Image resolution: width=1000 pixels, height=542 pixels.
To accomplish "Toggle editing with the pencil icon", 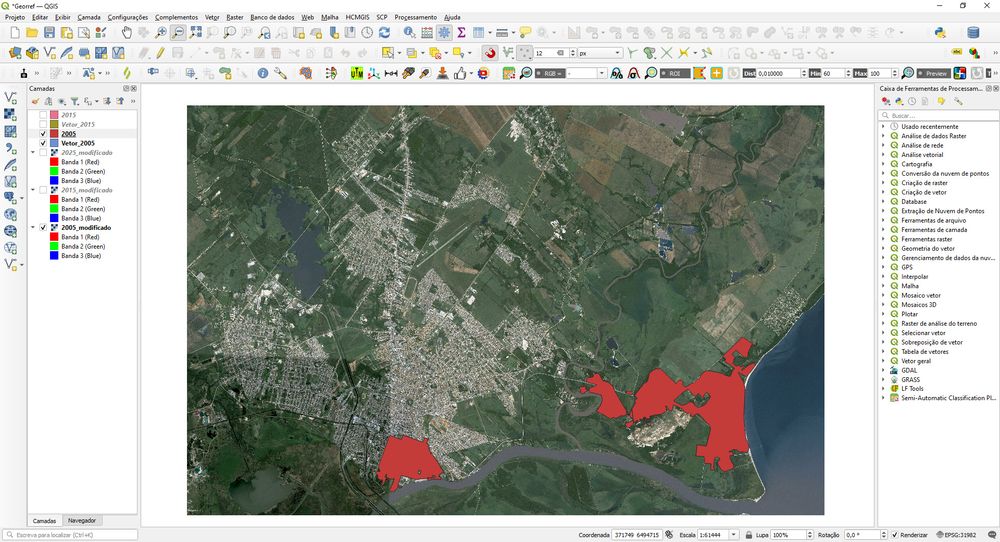I will coord(161,53).
